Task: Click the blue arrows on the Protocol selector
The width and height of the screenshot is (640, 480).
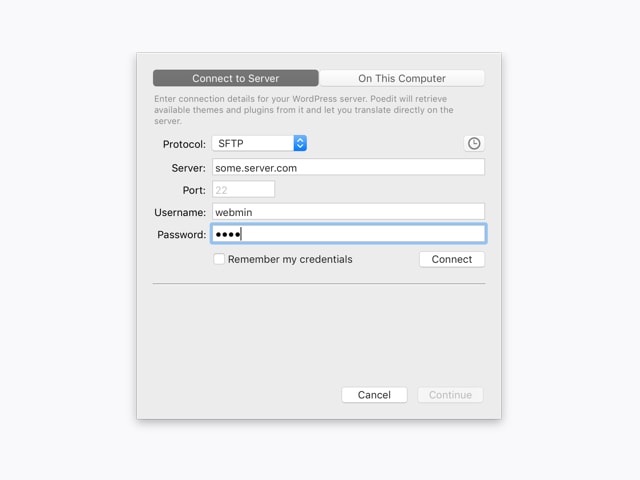Action: 300,144
